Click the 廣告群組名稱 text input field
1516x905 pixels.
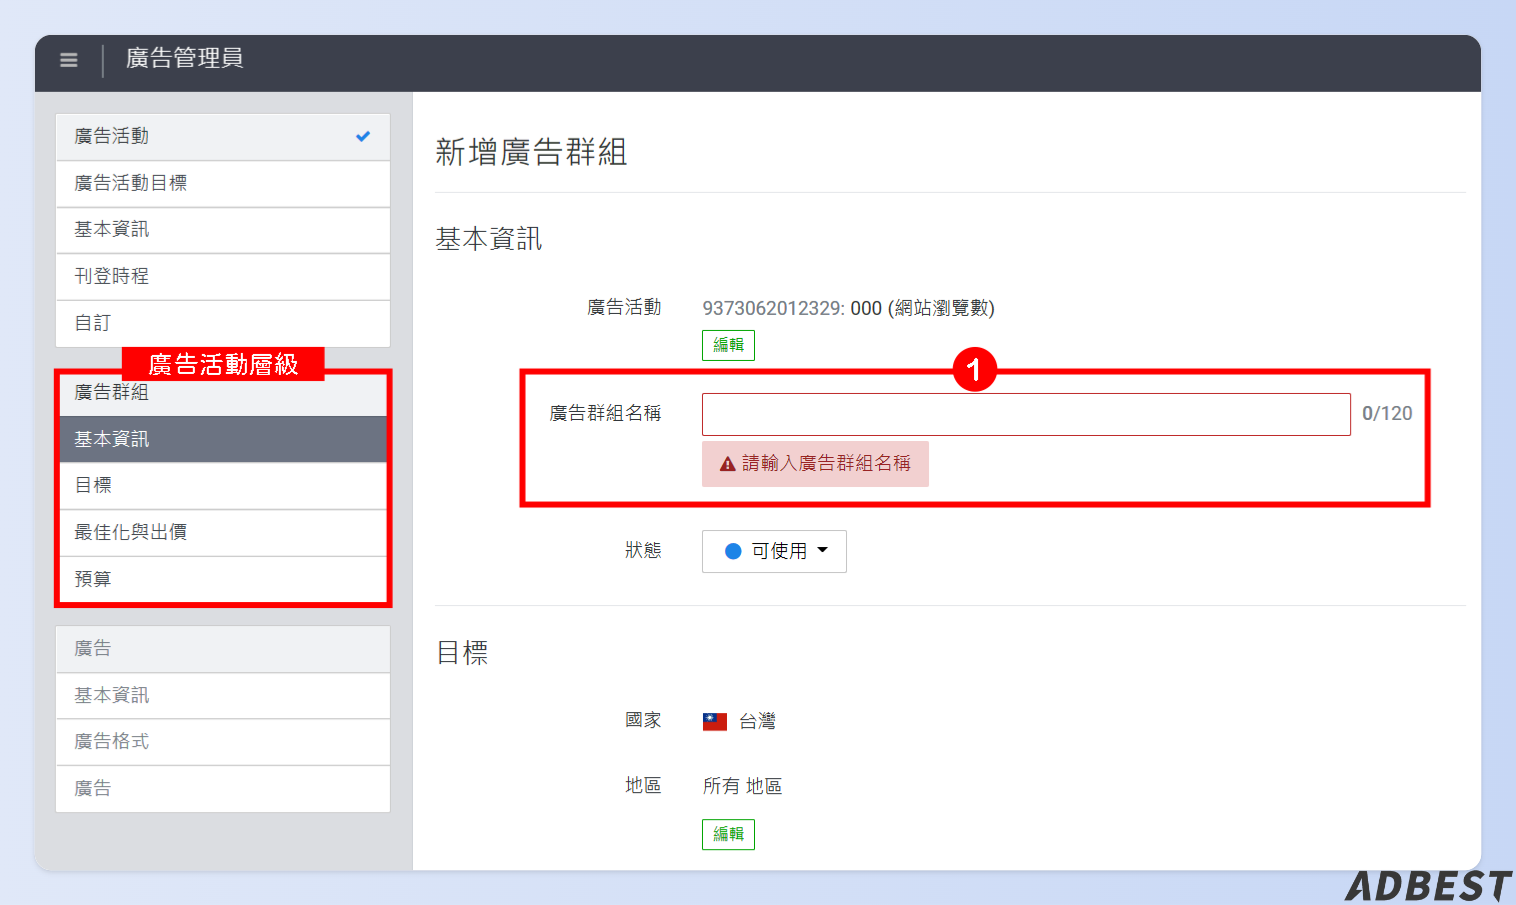1025,414
